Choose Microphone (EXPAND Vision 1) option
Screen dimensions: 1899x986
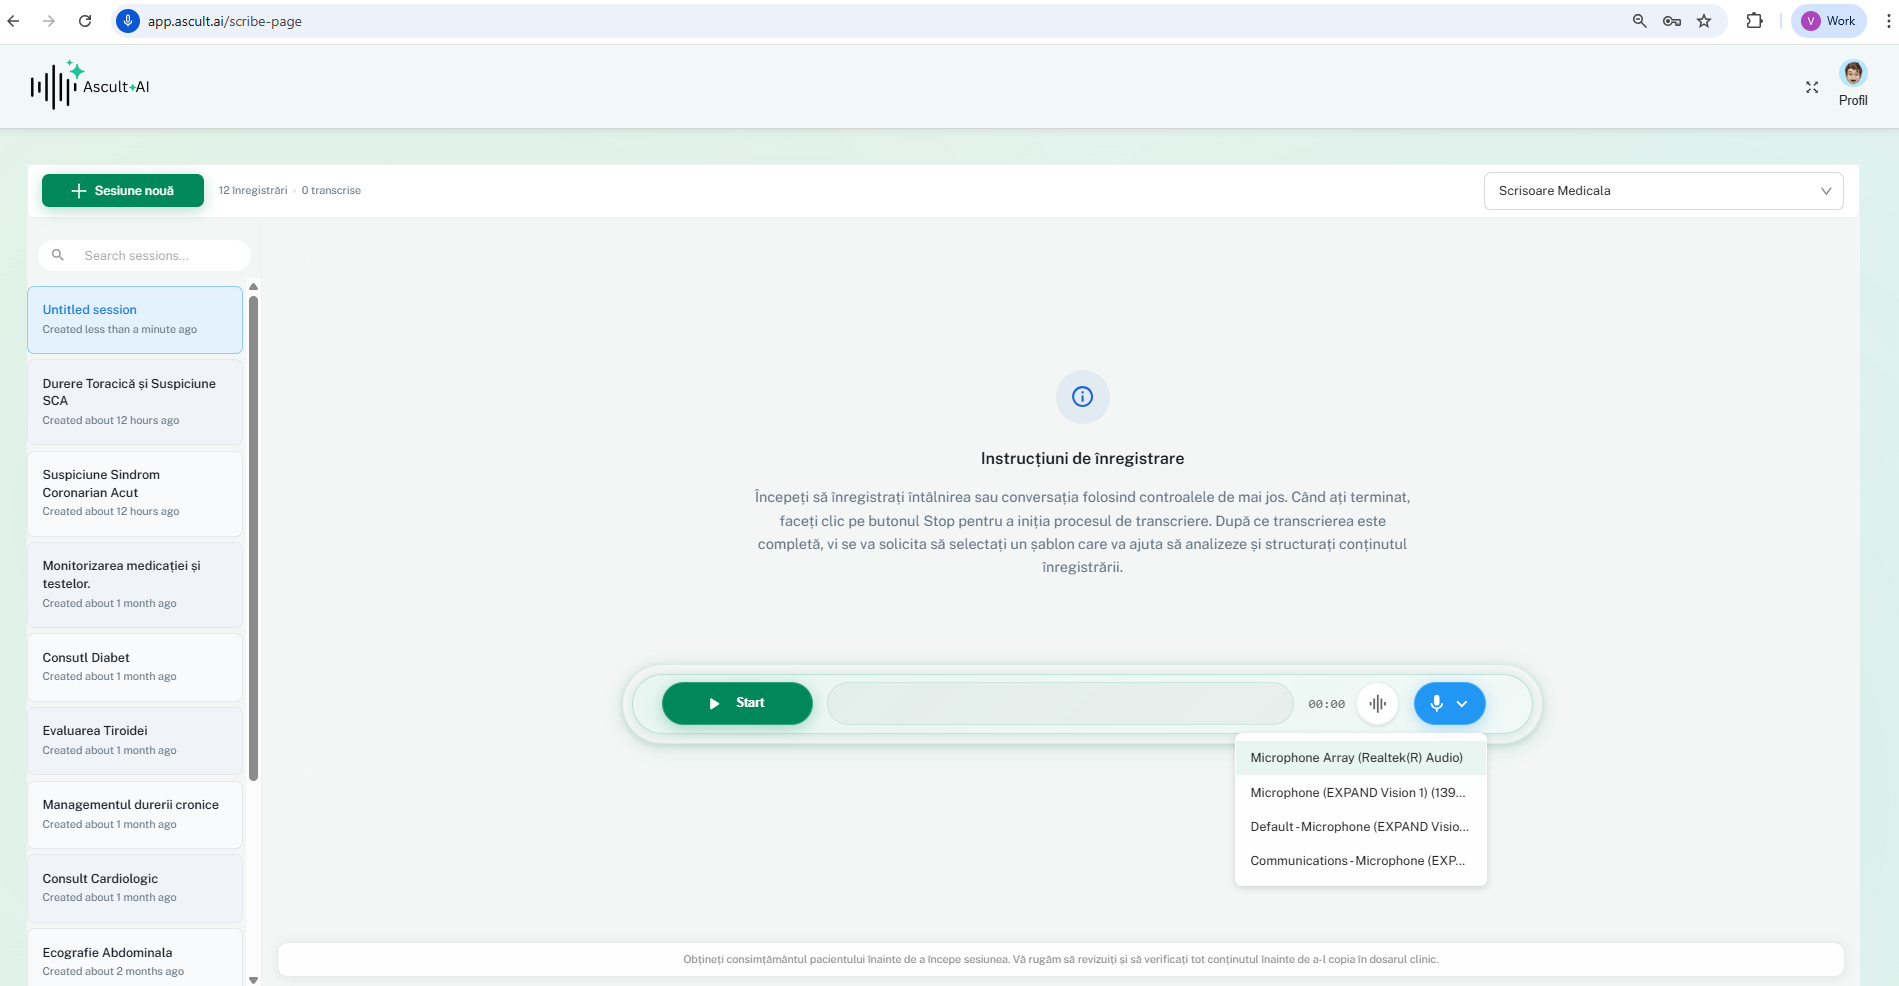(x=1357, y=793)
